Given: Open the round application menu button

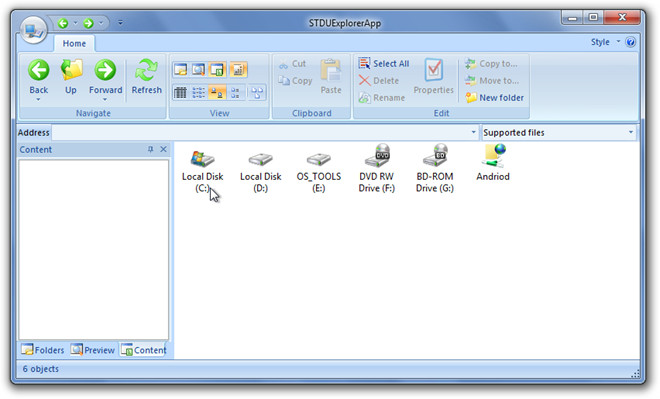Looking at the screenshot, I should pos(33,30).
